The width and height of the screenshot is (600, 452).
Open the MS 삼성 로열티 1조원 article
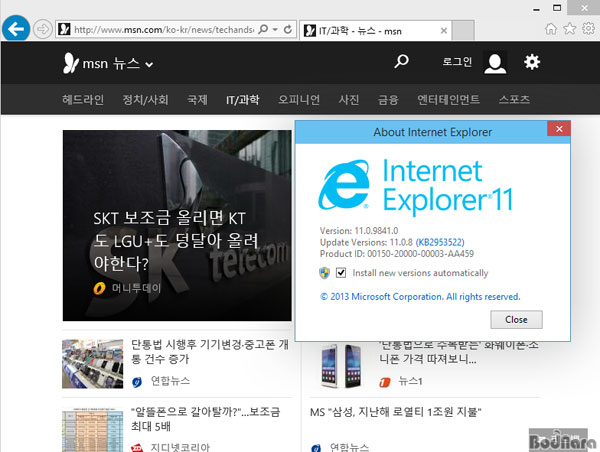point(395,412)
